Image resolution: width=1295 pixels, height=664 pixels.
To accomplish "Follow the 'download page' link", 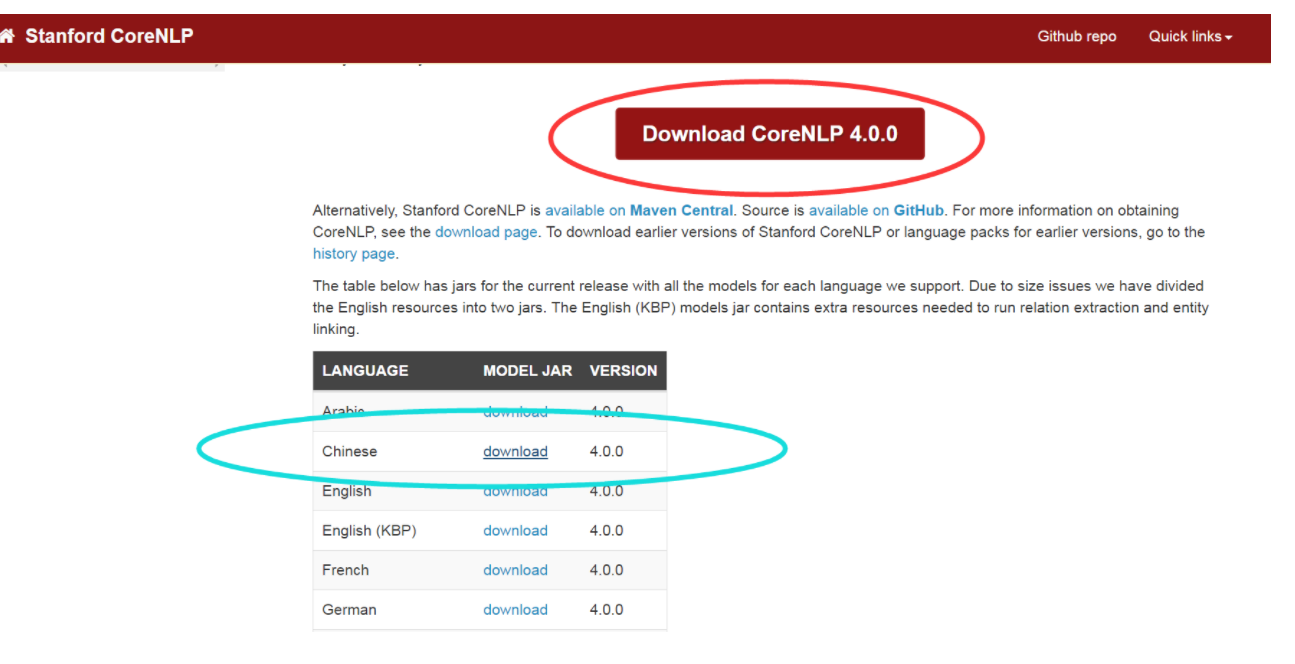I will (486, 232).
